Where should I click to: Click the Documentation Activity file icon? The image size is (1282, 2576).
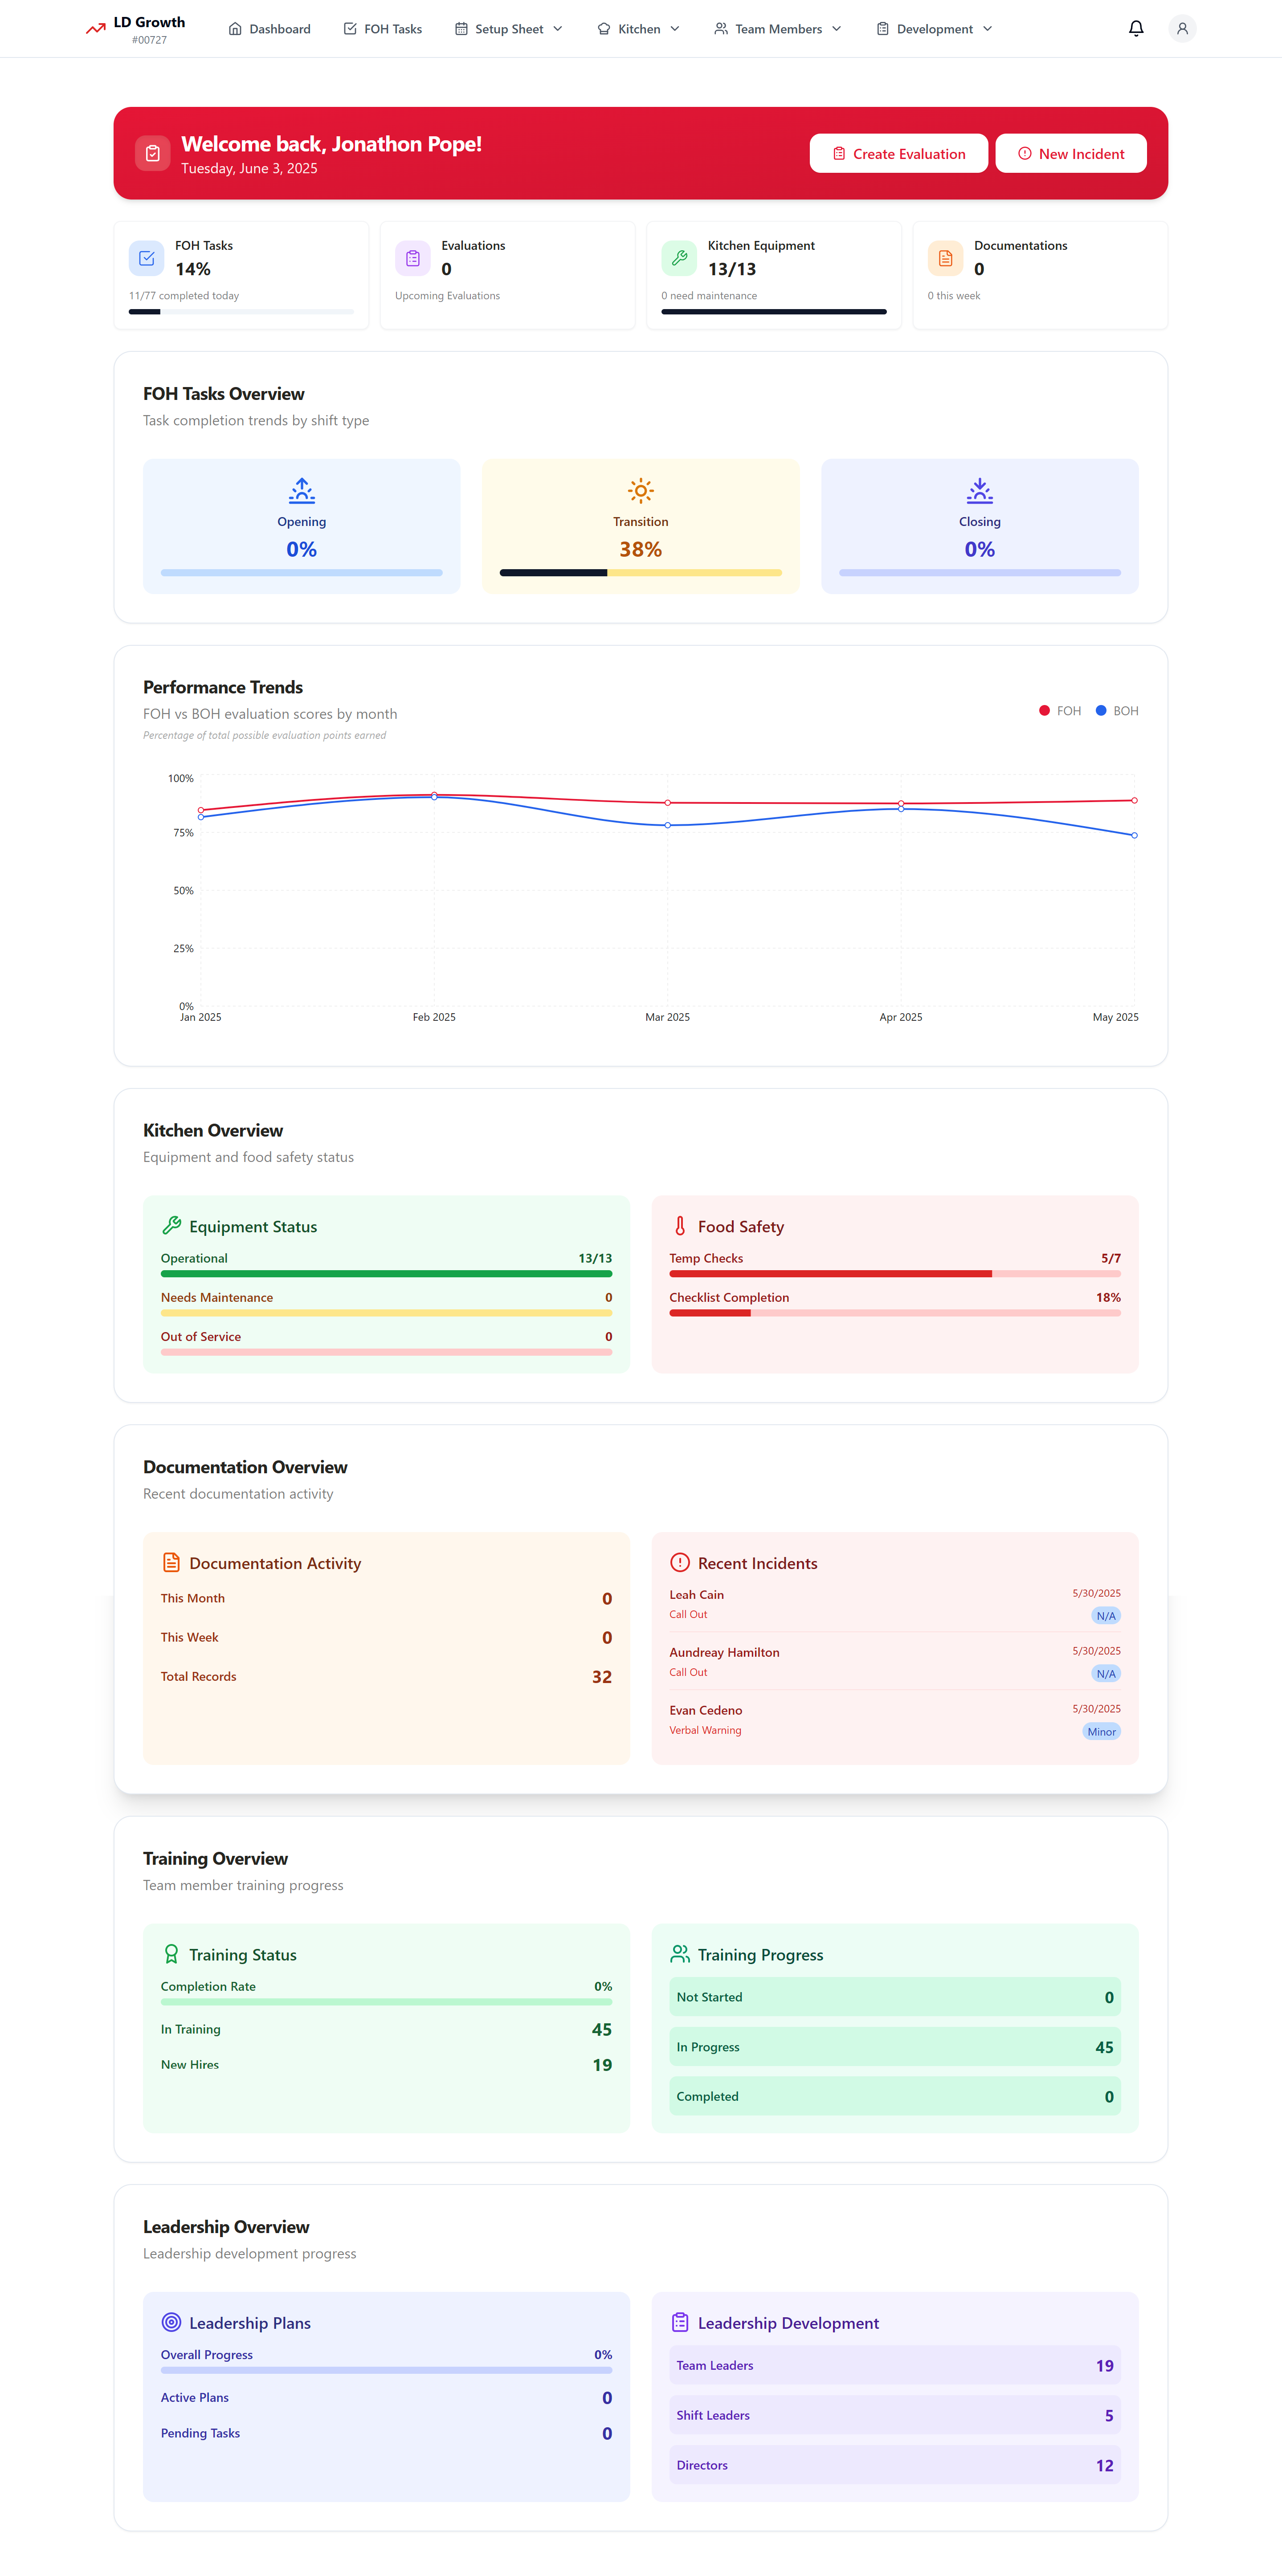tap(172, 1562)
